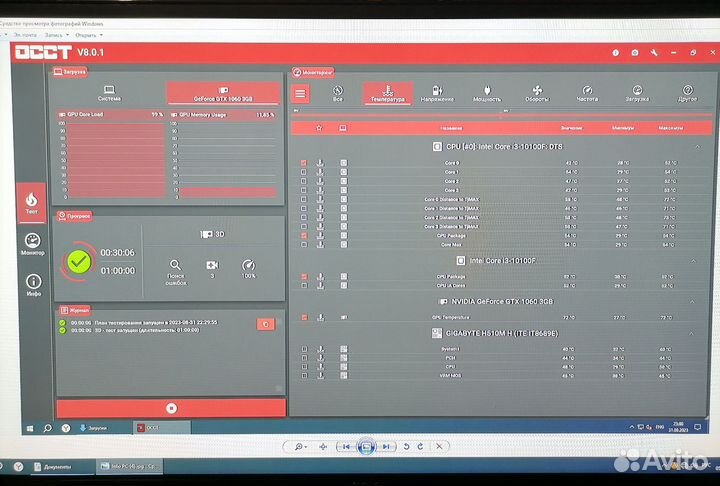This screenshot has width=720, height=486.
Task: Toggle the System 1 checkbox
Action: pos(304,349)
